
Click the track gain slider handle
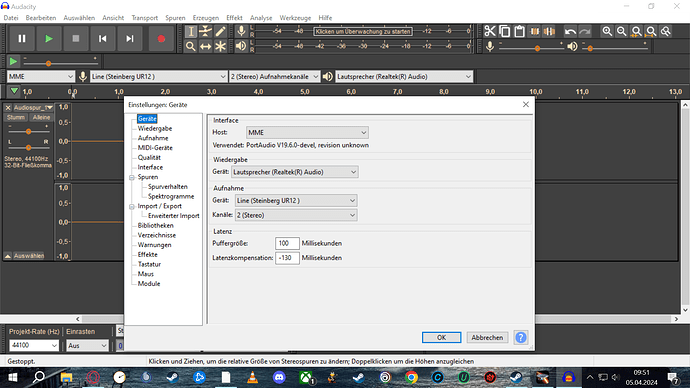pos(29,132)
